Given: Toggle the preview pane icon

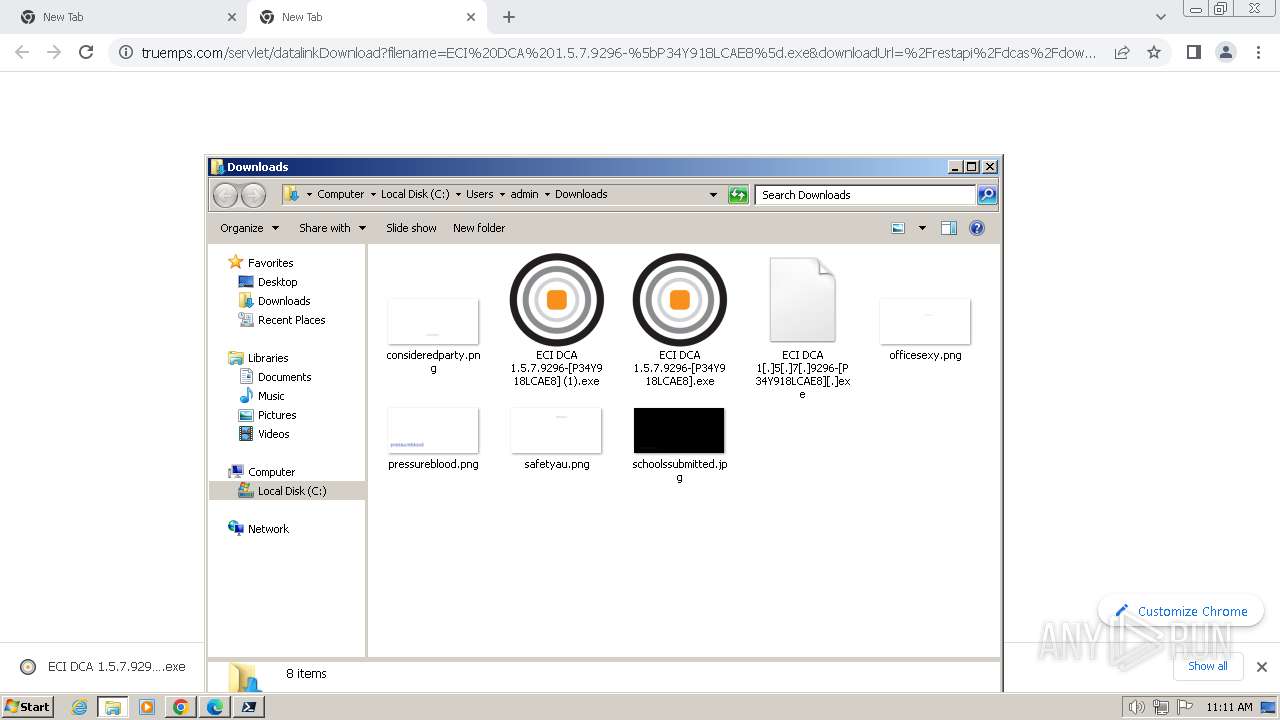Looking at the screenshot, I should click(948, 228).
